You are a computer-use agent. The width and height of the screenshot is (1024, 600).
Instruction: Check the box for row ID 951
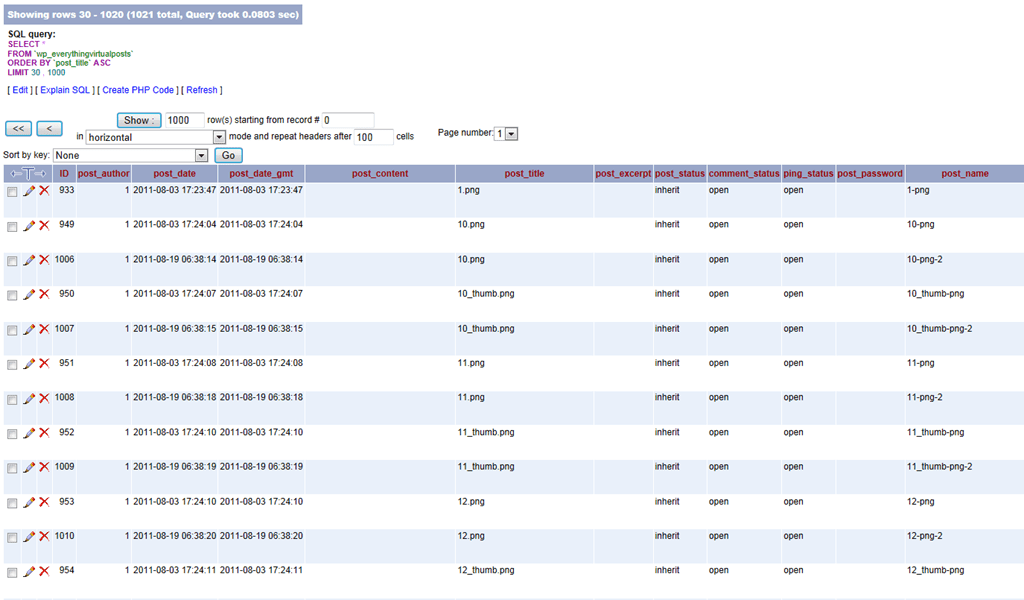[12, 365]
